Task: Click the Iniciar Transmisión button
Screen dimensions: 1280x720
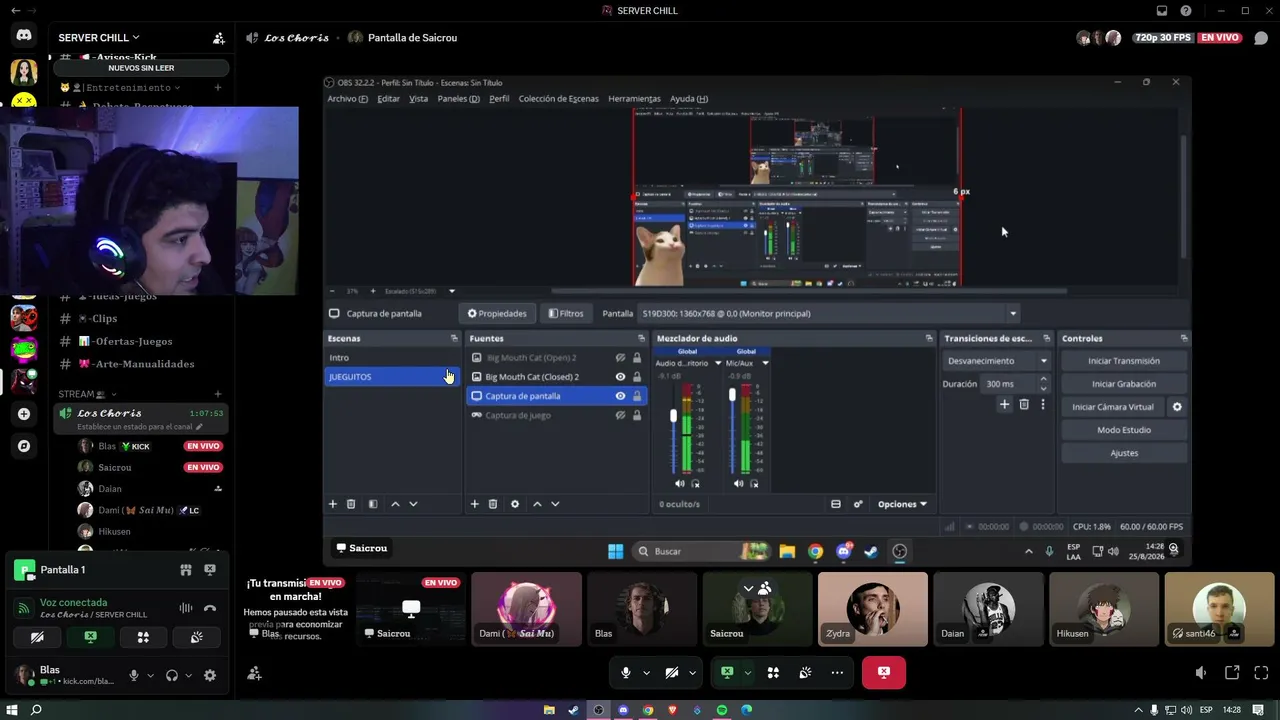Action: [x=1125, y=361]
